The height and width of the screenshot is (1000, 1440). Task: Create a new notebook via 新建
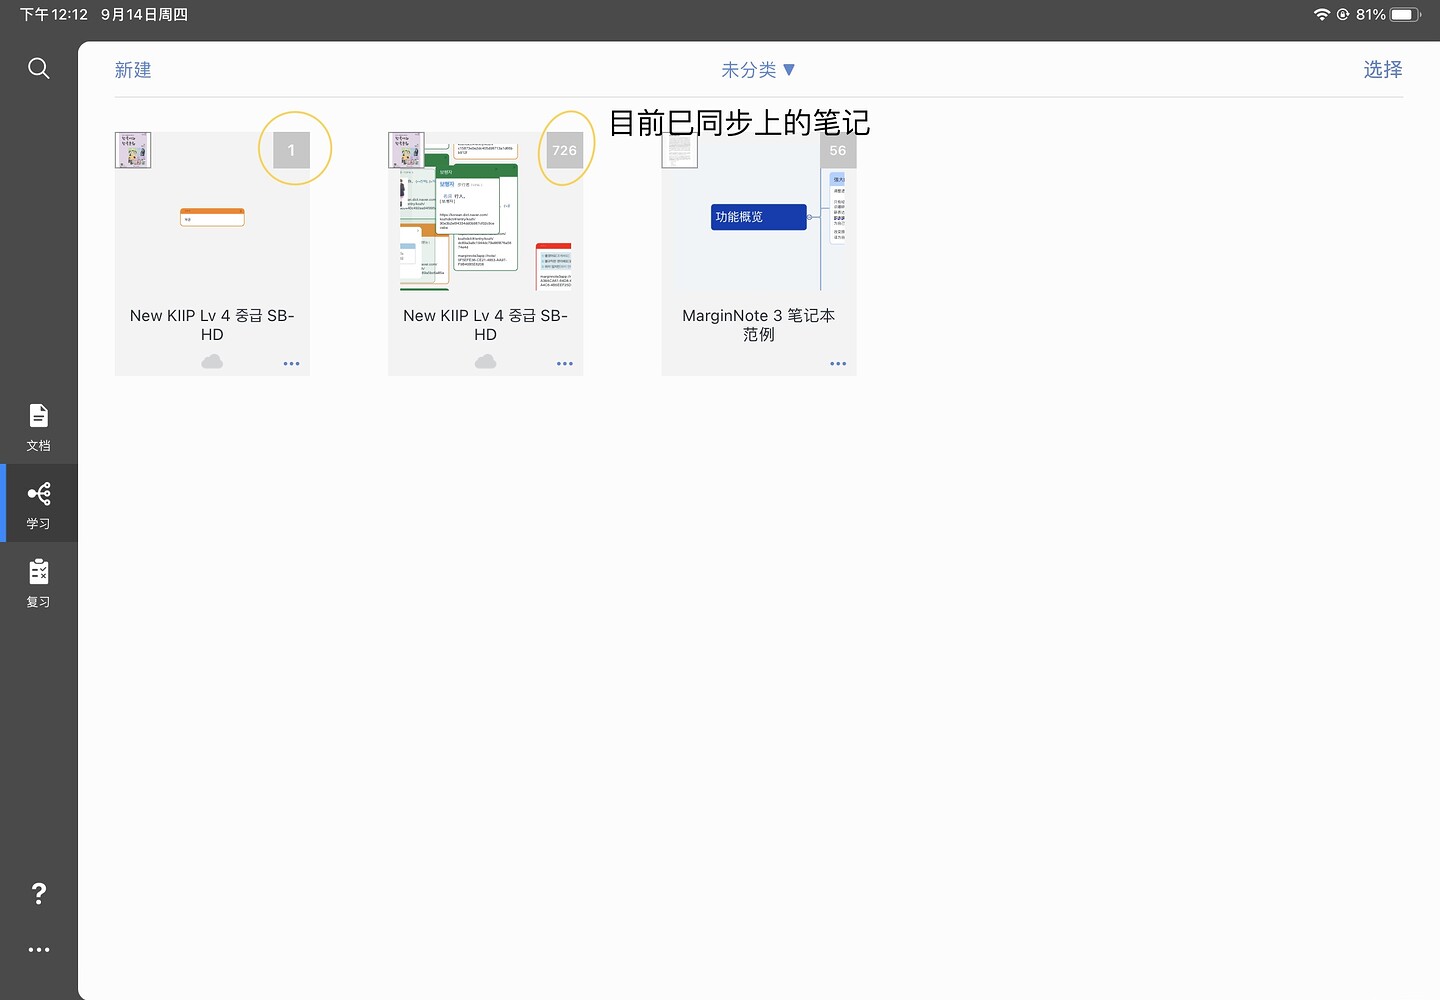(133, 70)
